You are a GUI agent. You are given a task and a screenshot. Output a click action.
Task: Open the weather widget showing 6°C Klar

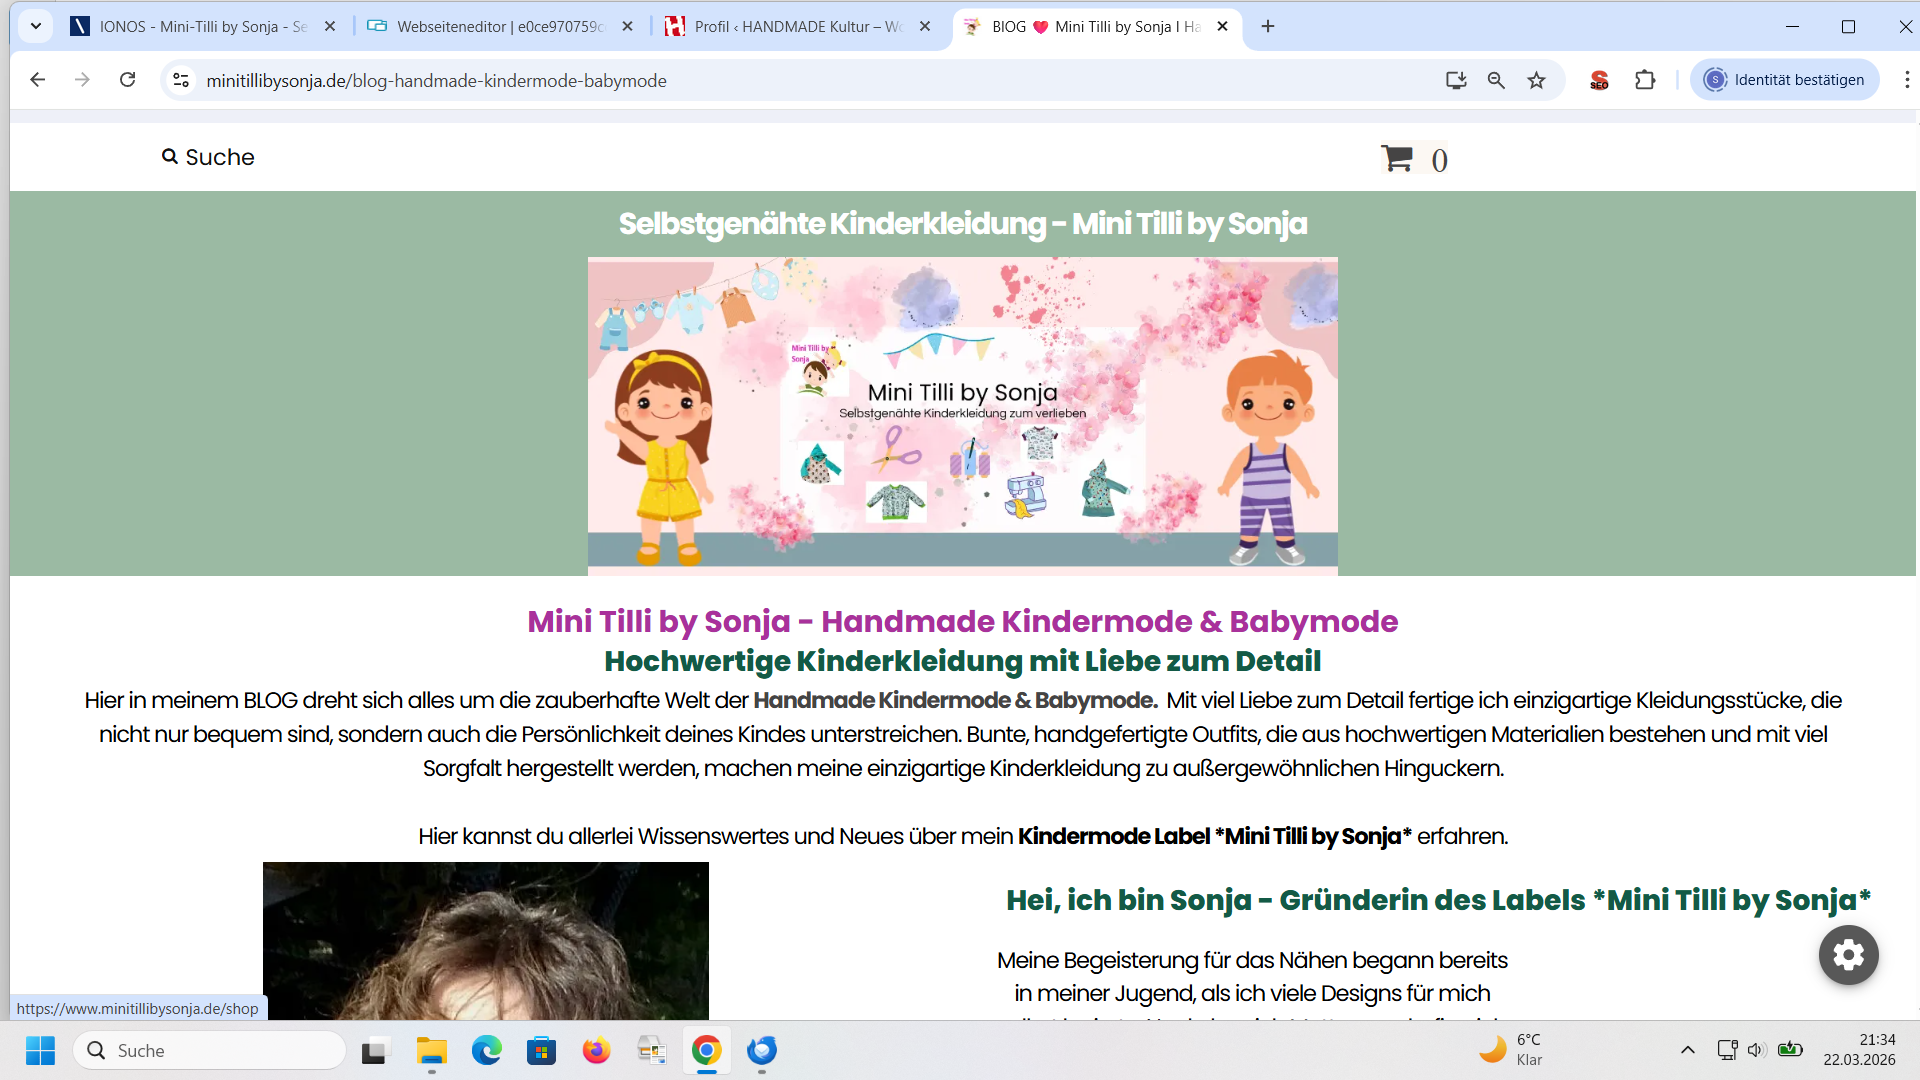point(1512,1050)
